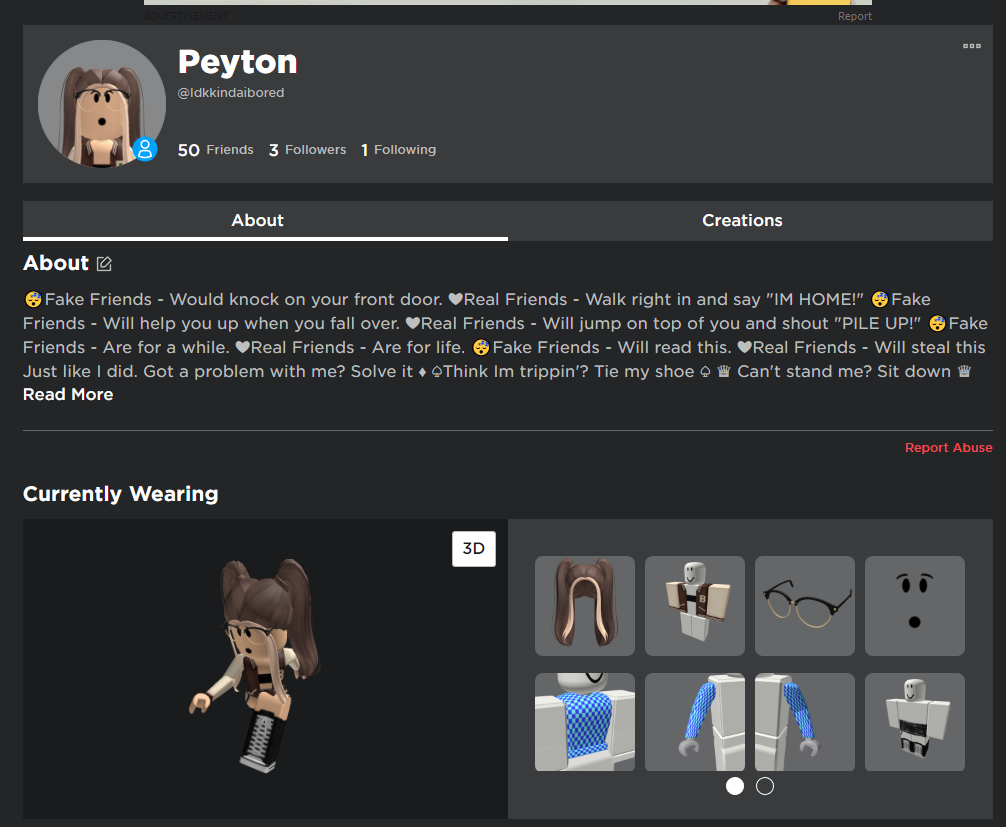Image resolution: width=1006 pixels, height=827 pixels.
Task: Click the Peyton display name
Action: click(237, 63)
